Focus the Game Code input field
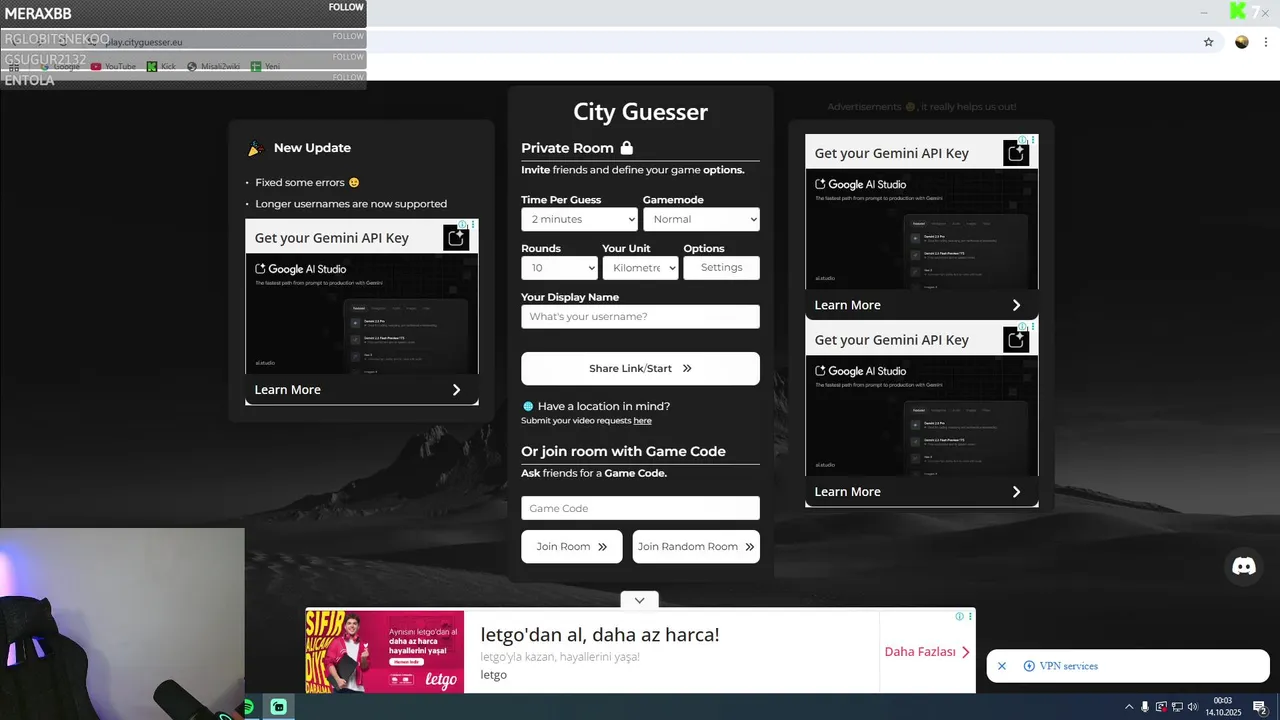The height and width of the screenshot is (720, 1280). coord(640,508)
